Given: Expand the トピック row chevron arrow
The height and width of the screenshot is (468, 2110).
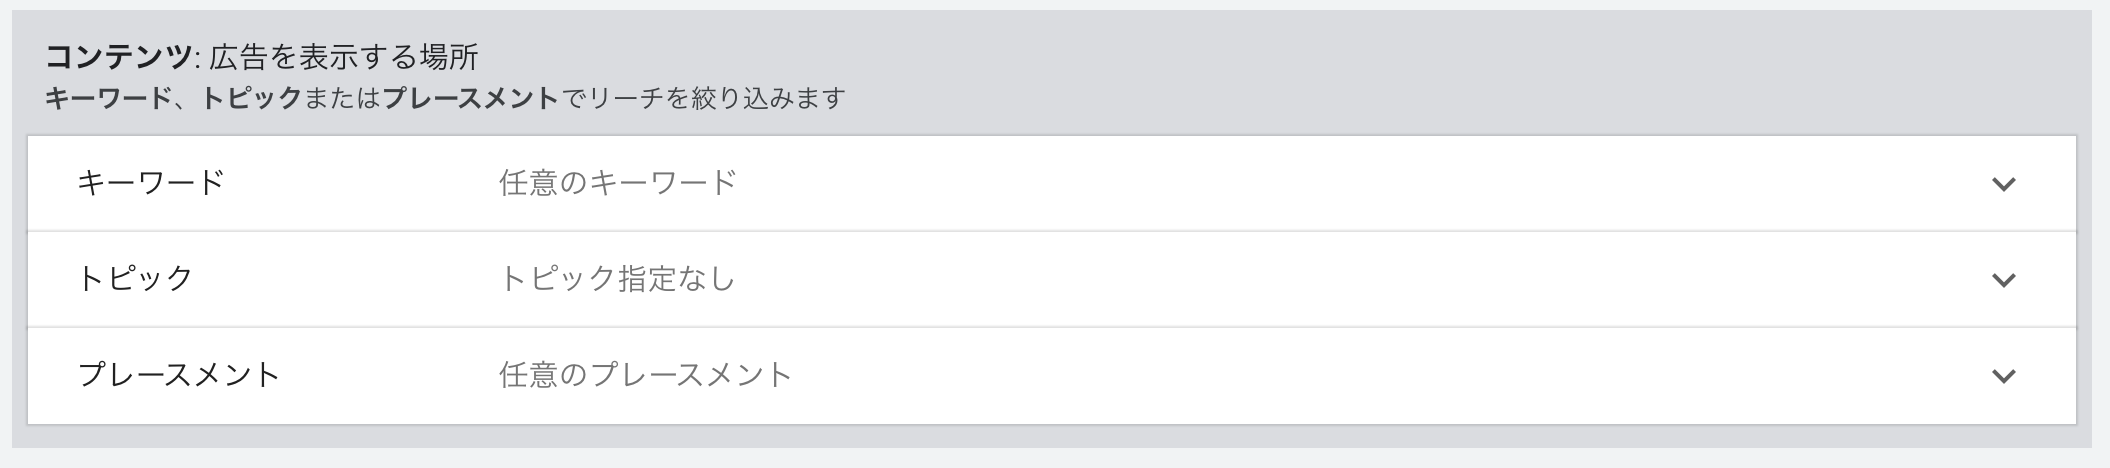Looking at the screenshot, I should pos(2003,280).
